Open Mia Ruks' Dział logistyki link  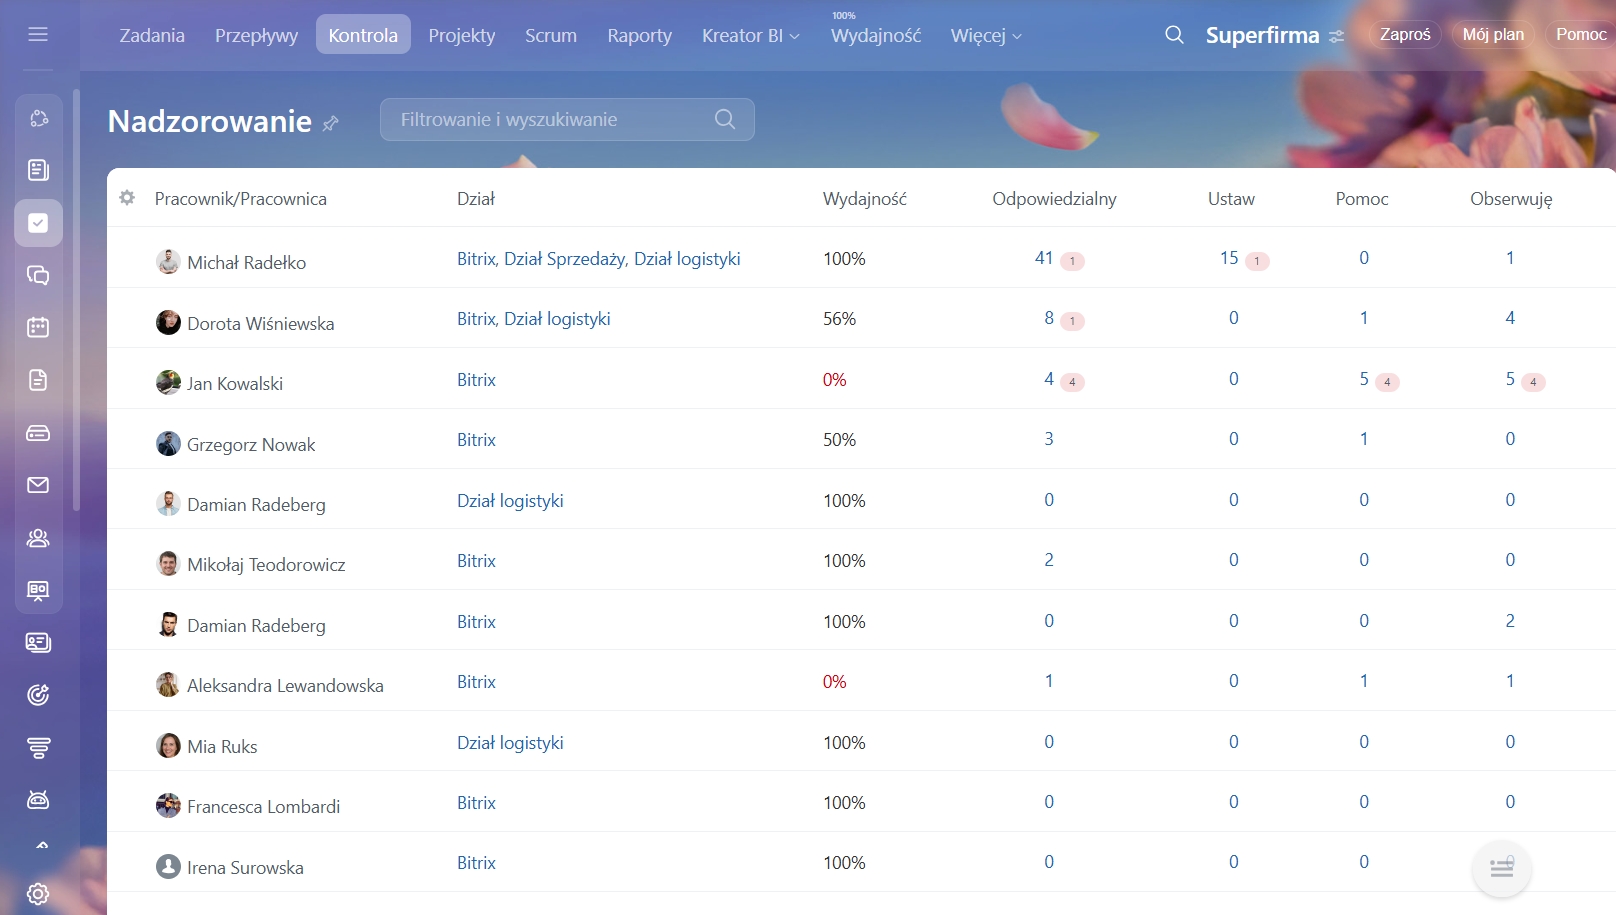[x=510, y=743]
